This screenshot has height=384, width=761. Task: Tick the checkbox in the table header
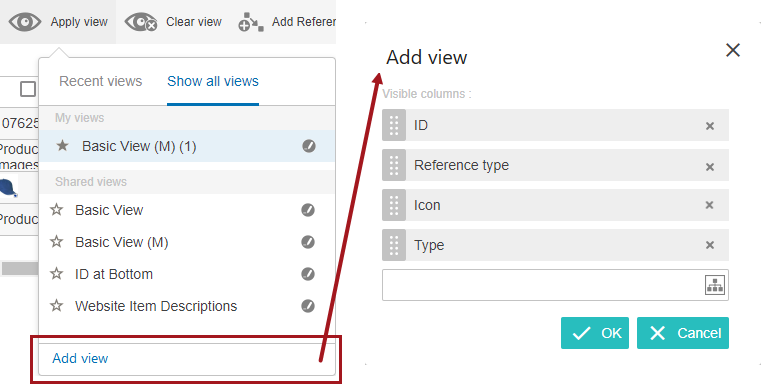point(28,89)
